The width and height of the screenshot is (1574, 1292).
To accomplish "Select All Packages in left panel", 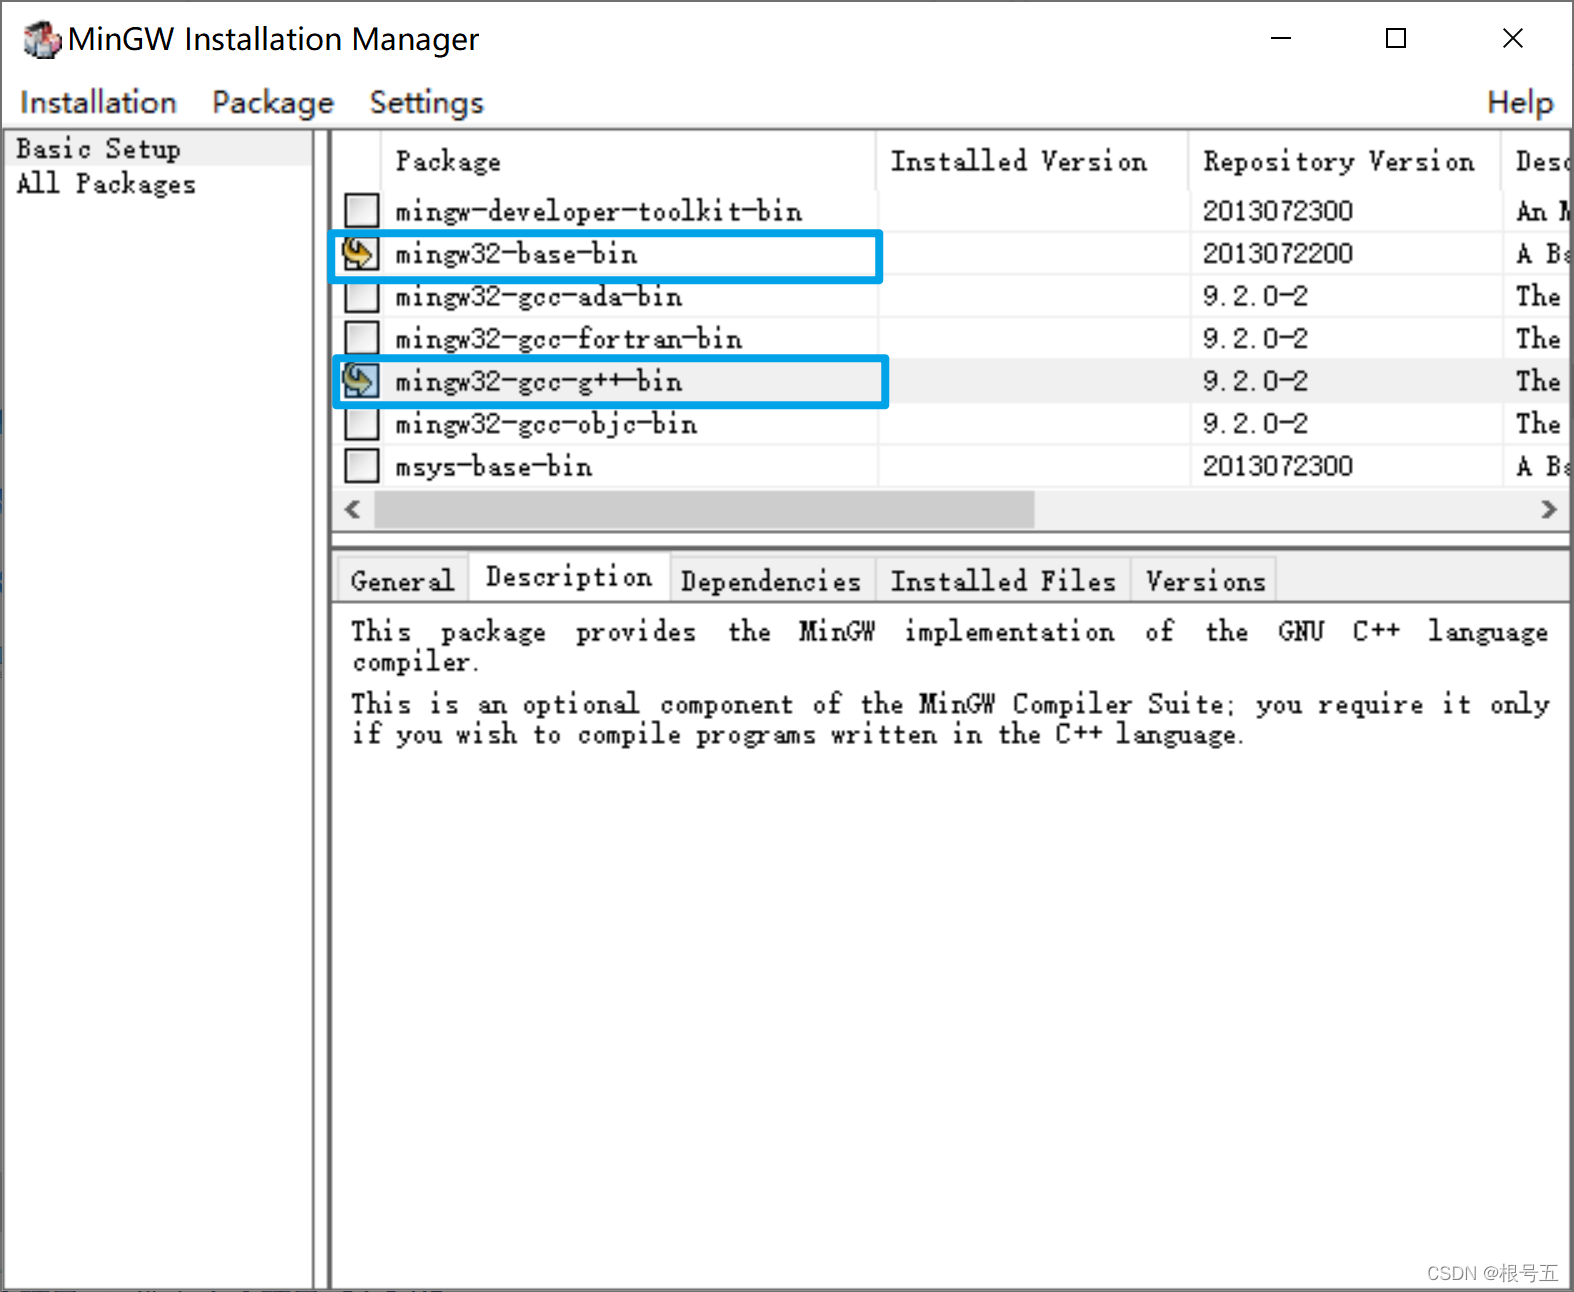I will [x=105, y=184].
